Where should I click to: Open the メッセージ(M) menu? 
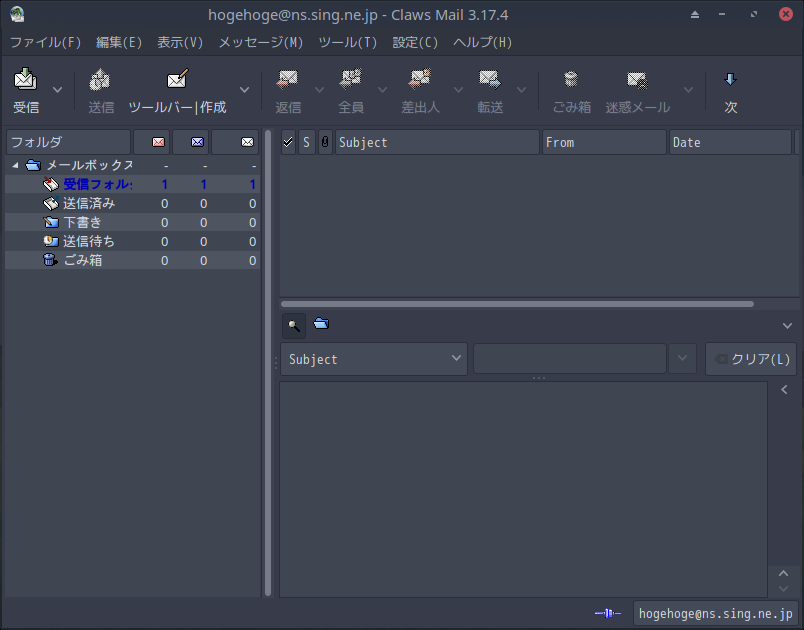261,42
